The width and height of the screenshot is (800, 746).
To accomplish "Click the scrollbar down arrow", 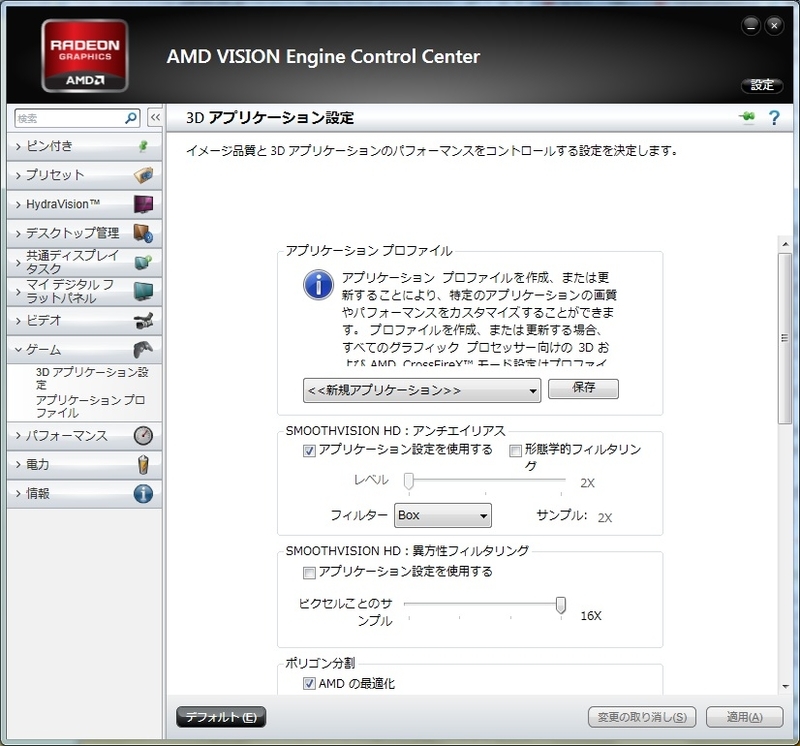I will 785,686.
